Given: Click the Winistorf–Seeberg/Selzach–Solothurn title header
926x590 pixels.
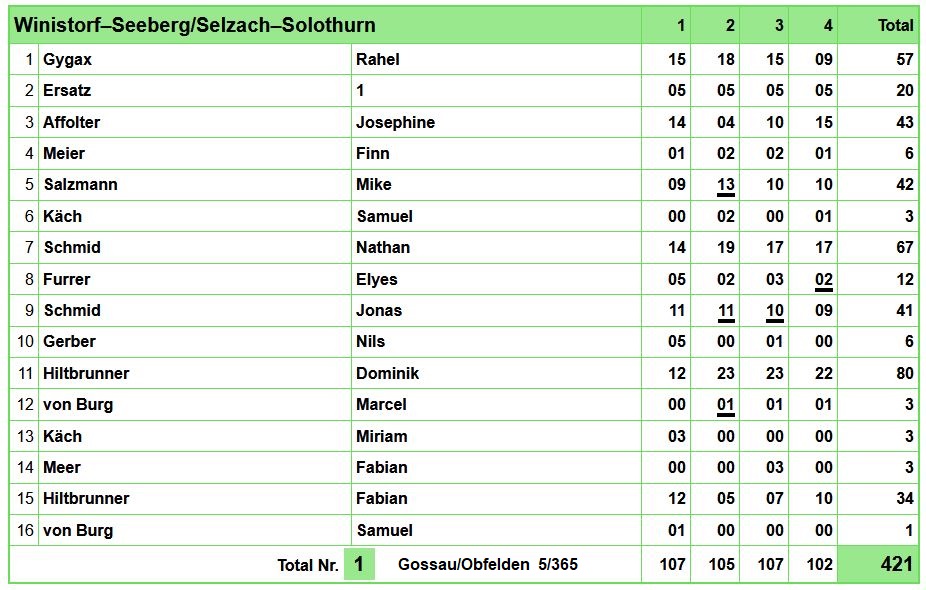Looking at the screenshot, I should click(195, 25).
